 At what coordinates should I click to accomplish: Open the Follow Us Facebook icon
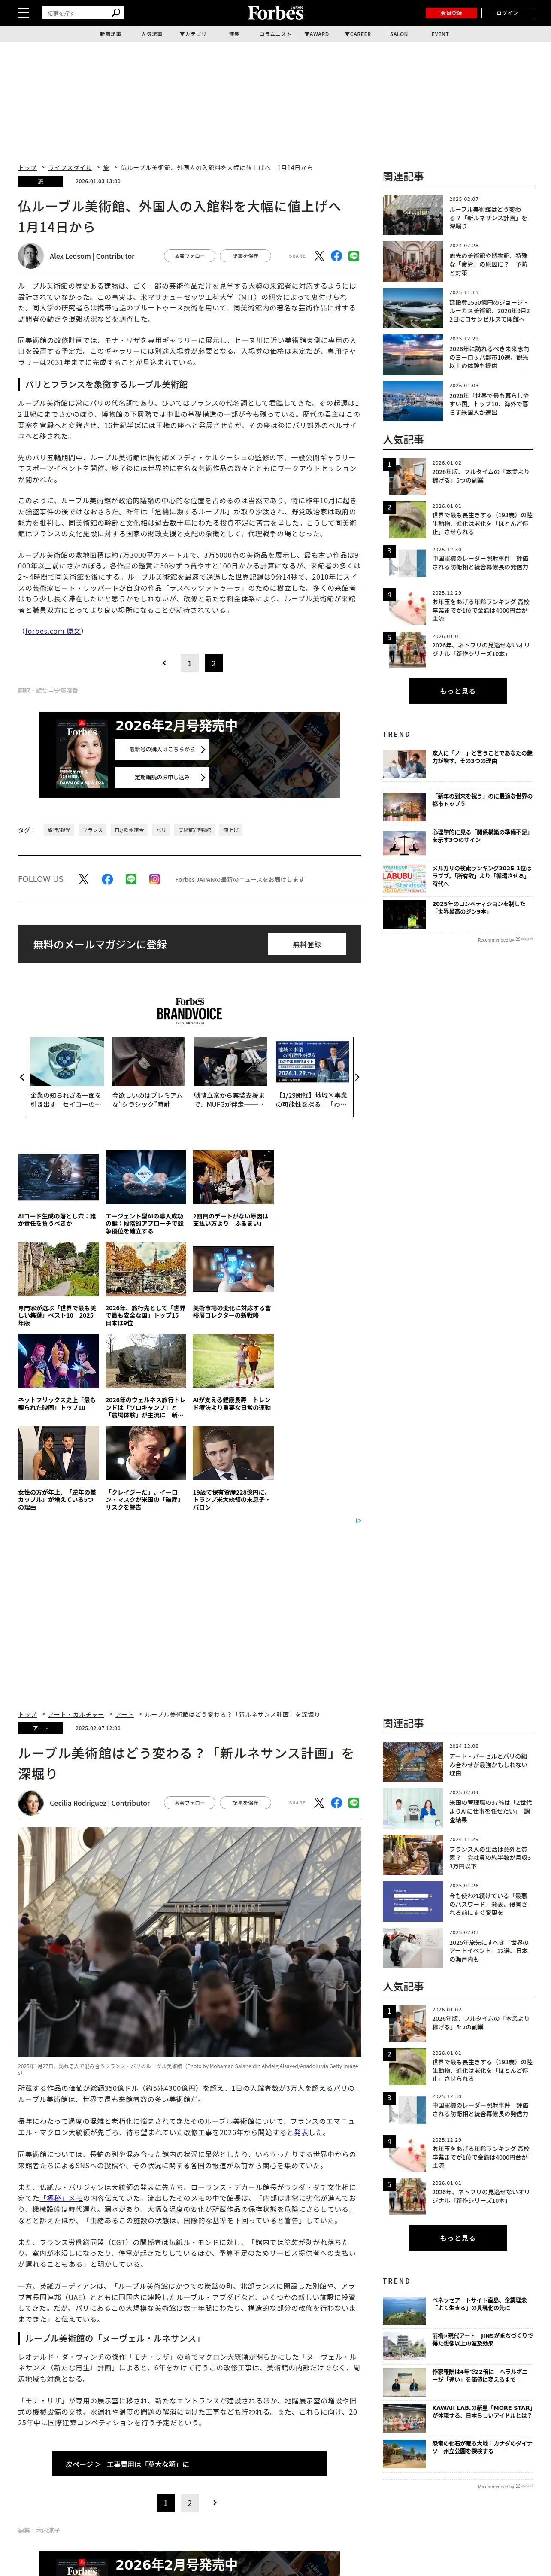click(x=107, y=879)
